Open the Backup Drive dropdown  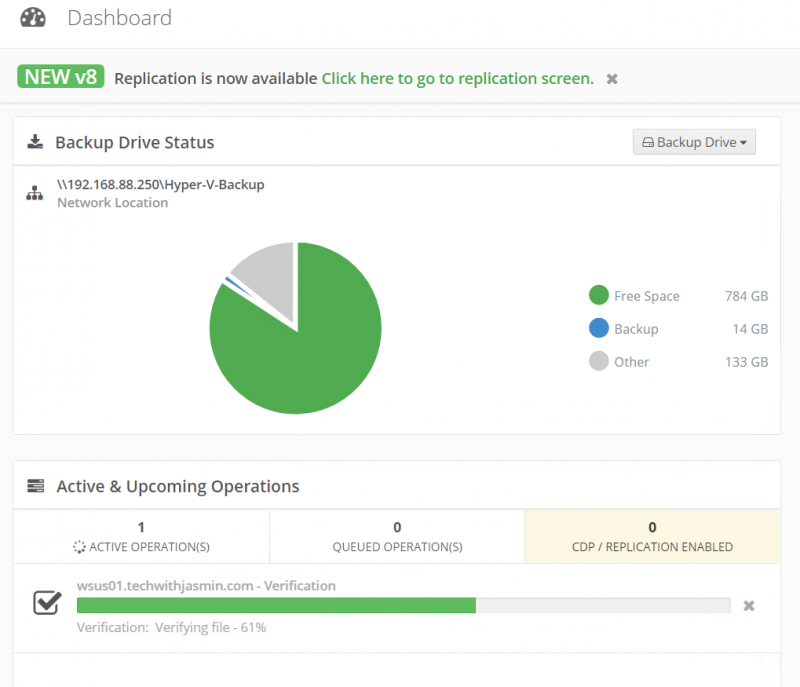click(x=694, y=142)
